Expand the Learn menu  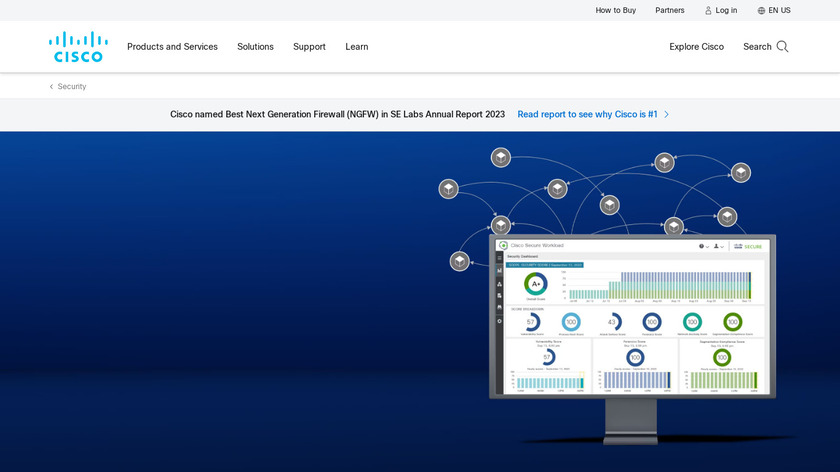[357, 46]
